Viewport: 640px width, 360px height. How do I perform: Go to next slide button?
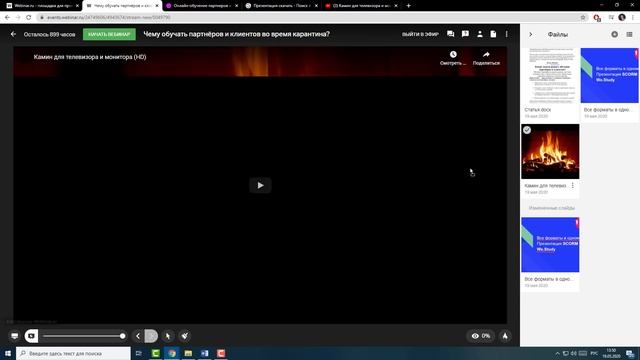[x=151, y=336]
